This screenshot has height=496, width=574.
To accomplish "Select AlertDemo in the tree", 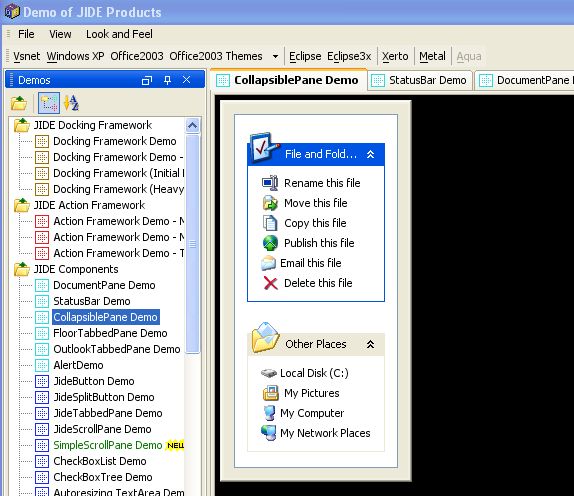I will pyautogui.click(x=78, y=365).
